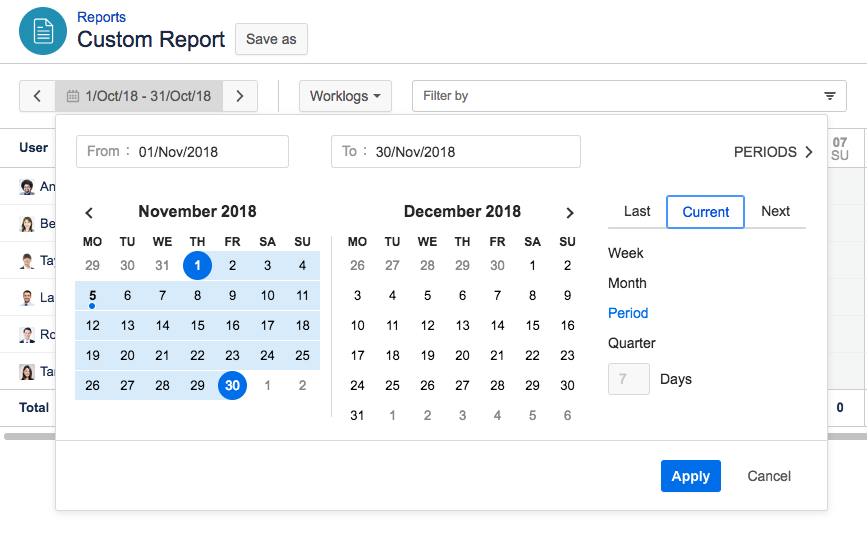
Task: Open the Reports breadcrumb link
Action: click(102, 17)
